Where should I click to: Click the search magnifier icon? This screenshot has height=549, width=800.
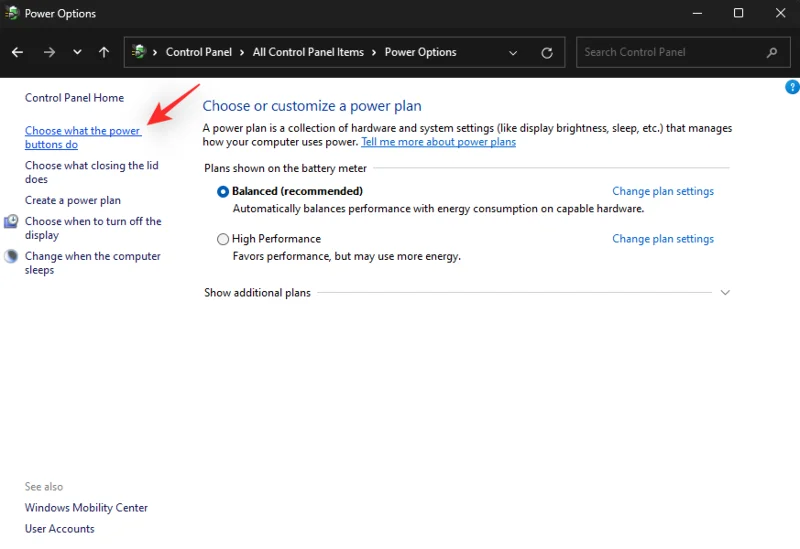pos(771,52)
